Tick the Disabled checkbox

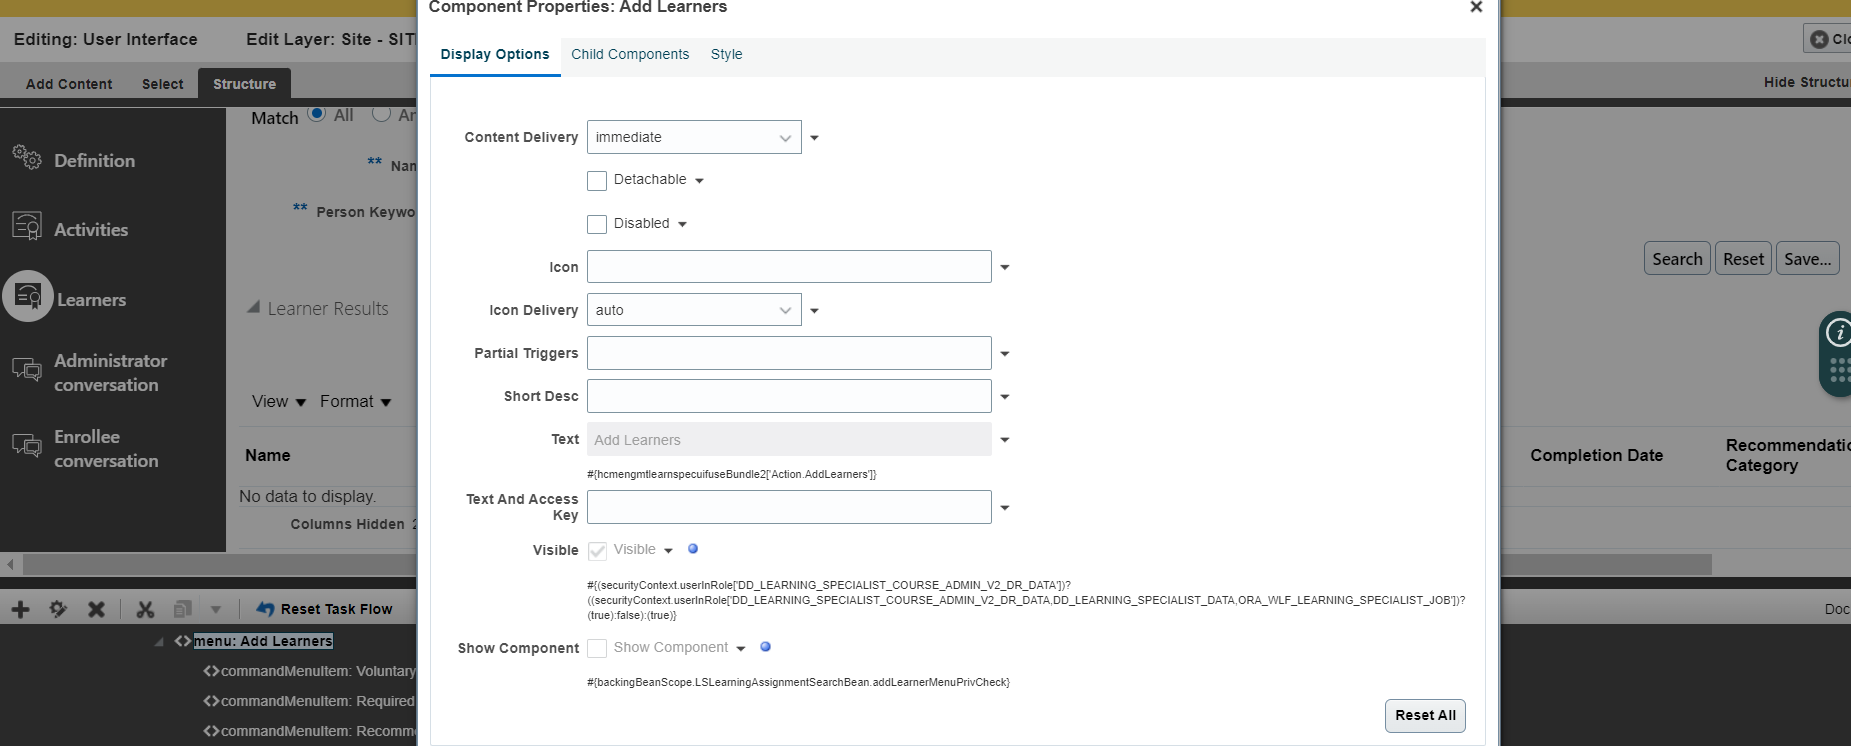click(597, 225)
